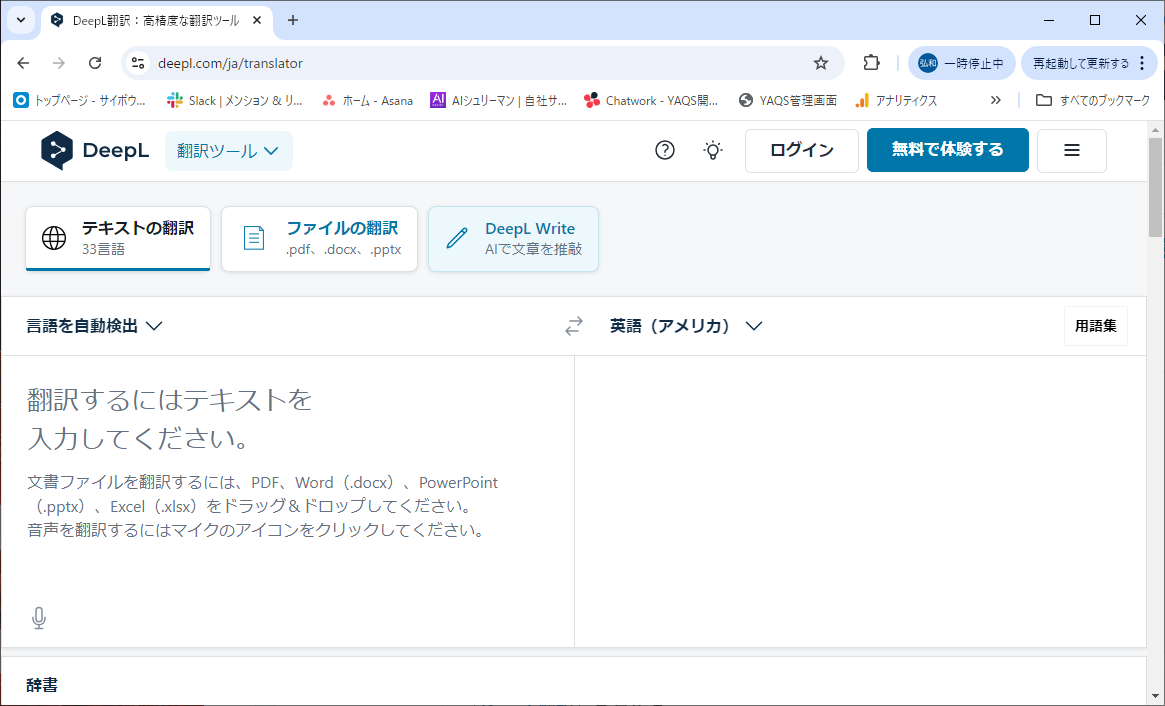Reload the current page
1165x706 pixels.
[x=95, y=63]
